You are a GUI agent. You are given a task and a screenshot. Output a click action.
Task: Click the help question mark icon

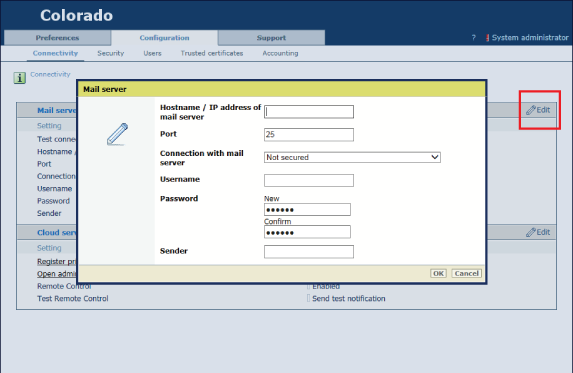pyautogui.click(x=474, y=38)
